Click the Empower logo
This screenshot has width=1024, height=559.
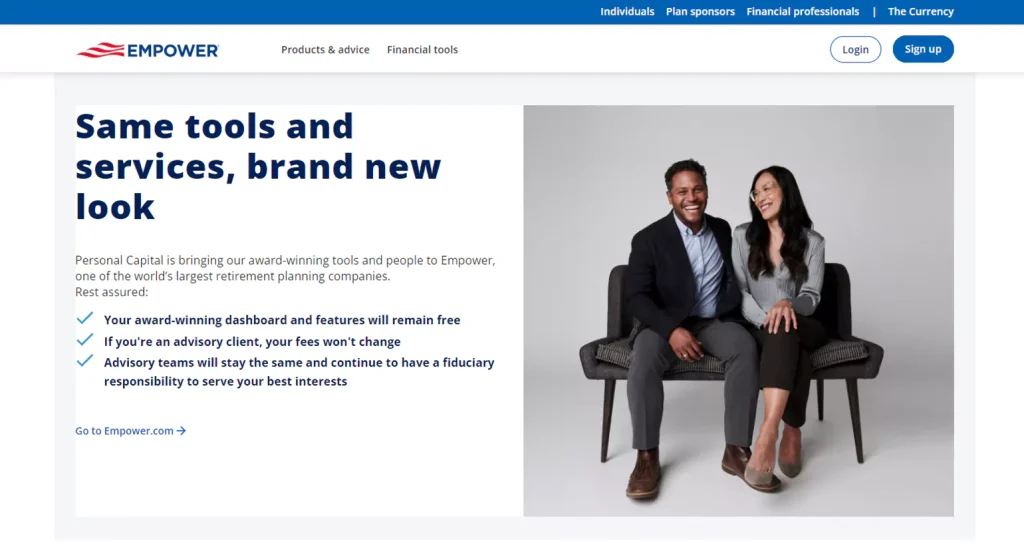147,50
